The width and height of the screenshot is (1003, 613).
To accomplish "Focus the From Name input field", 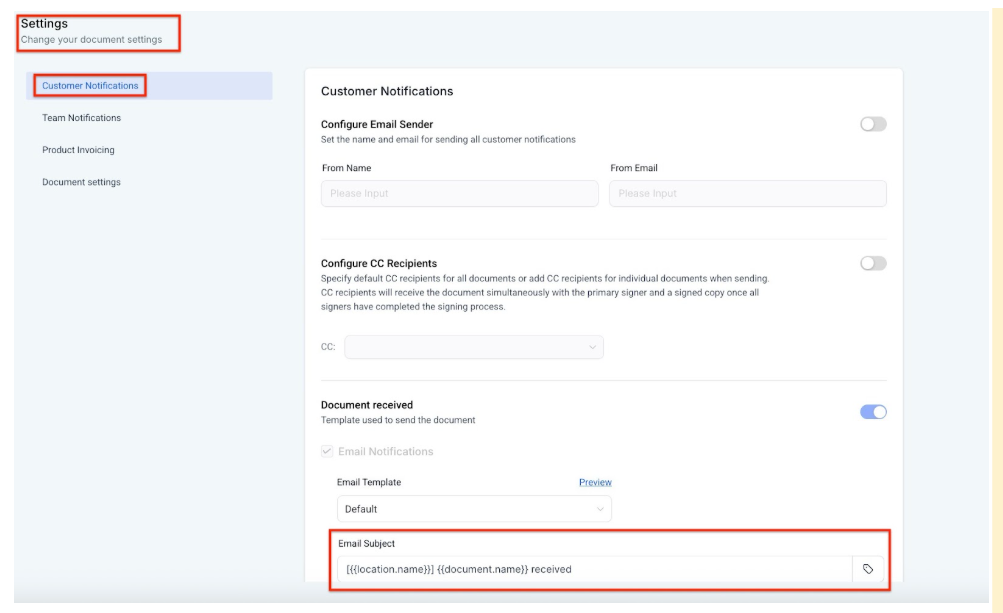I will [459, 193].
